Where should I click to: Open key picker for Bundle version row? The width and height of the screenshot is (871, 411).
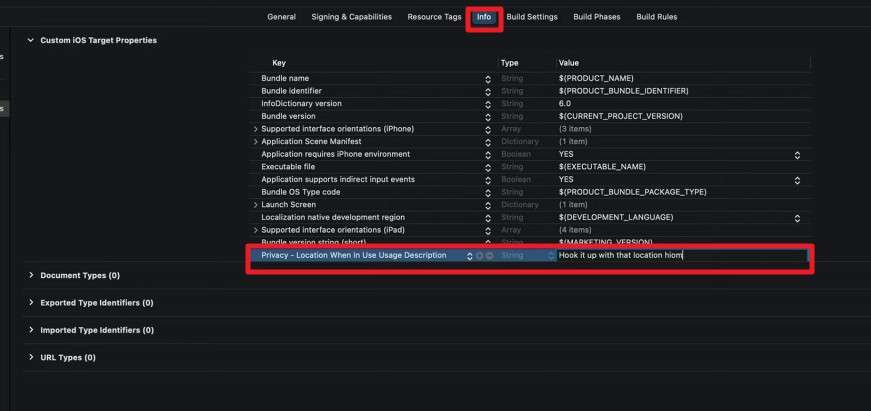(488, 117)
